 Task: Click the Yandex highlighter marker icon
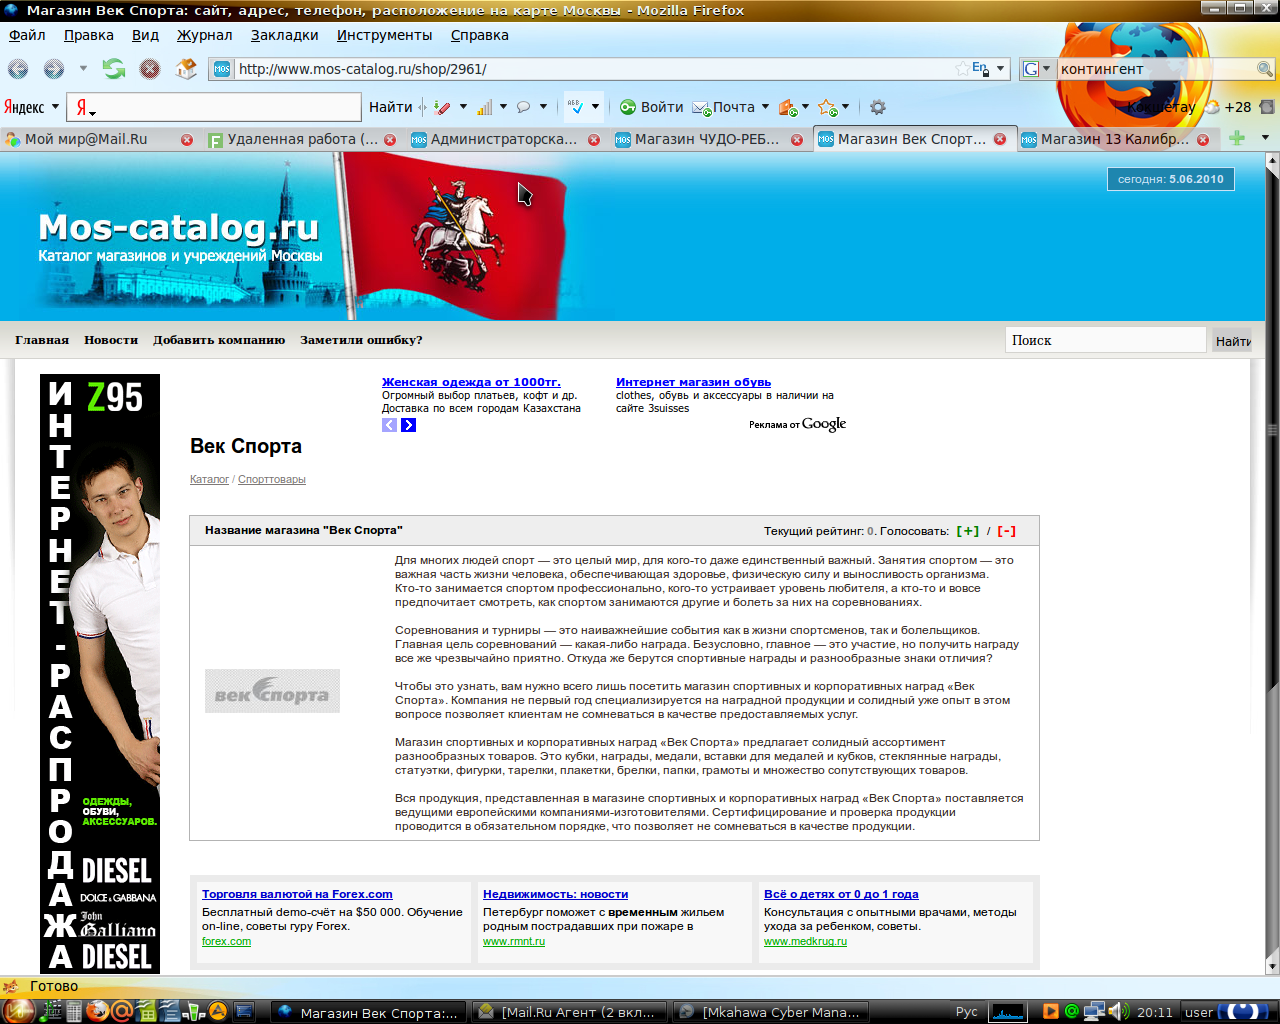tap(442, 107)
